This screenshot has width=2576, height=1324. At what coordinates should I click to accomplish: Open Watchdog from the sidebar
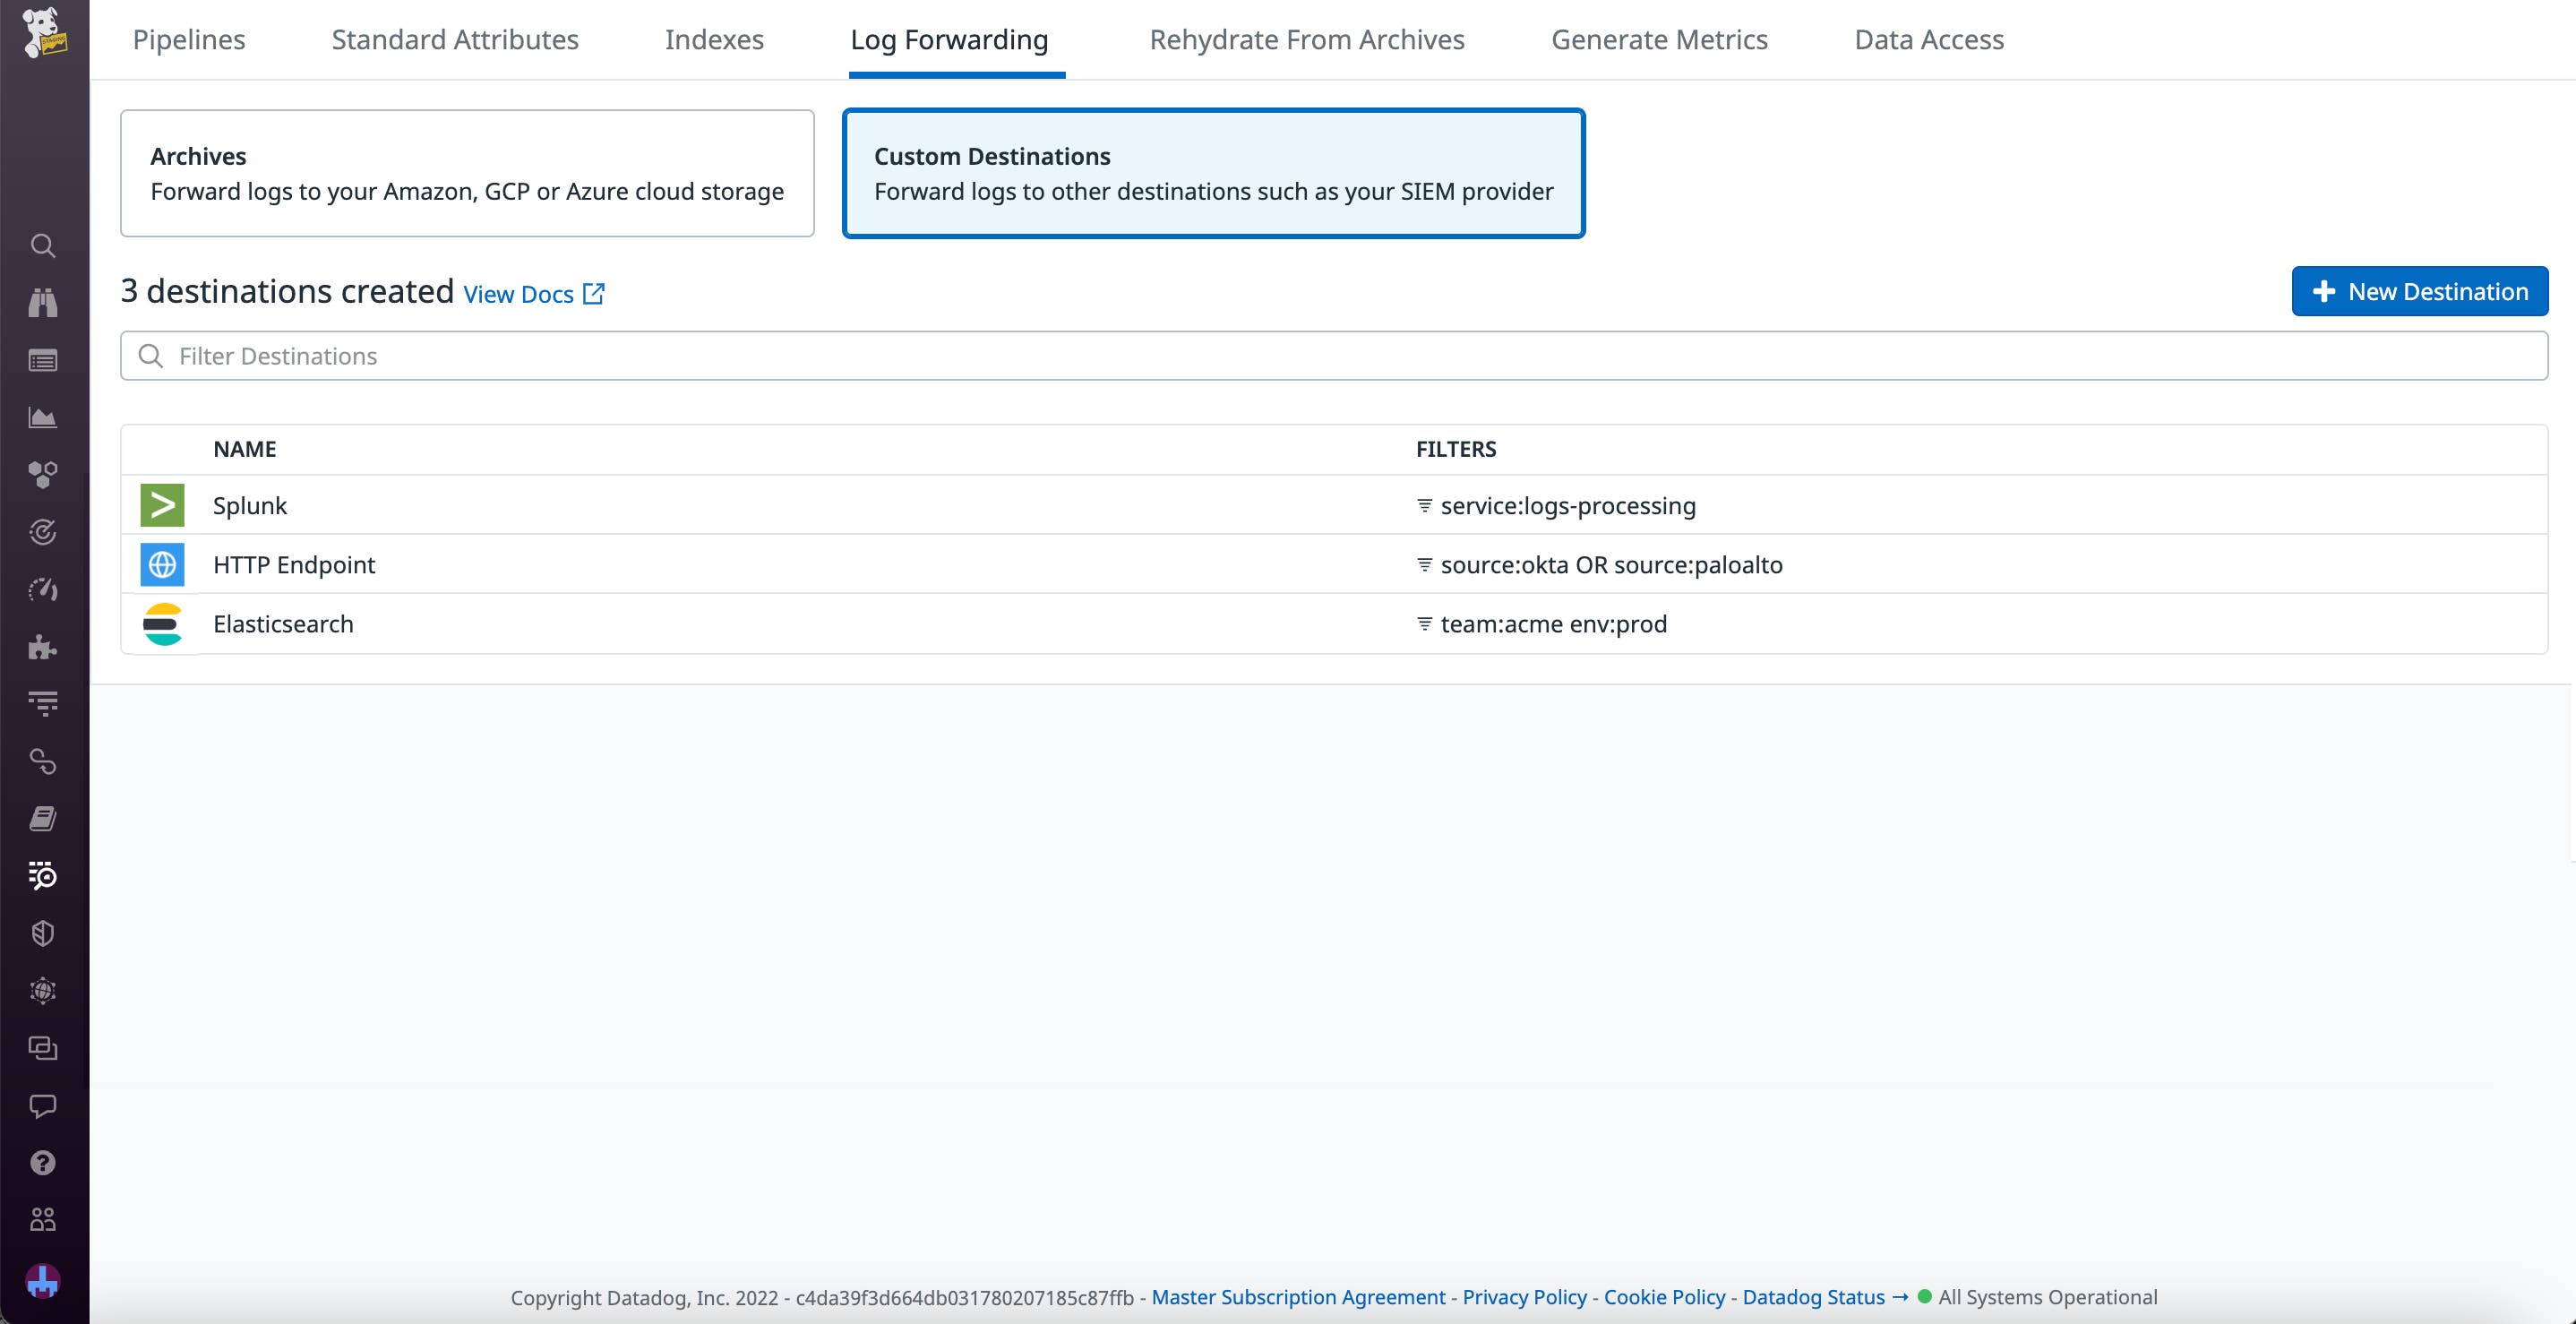tap(43, 303)
